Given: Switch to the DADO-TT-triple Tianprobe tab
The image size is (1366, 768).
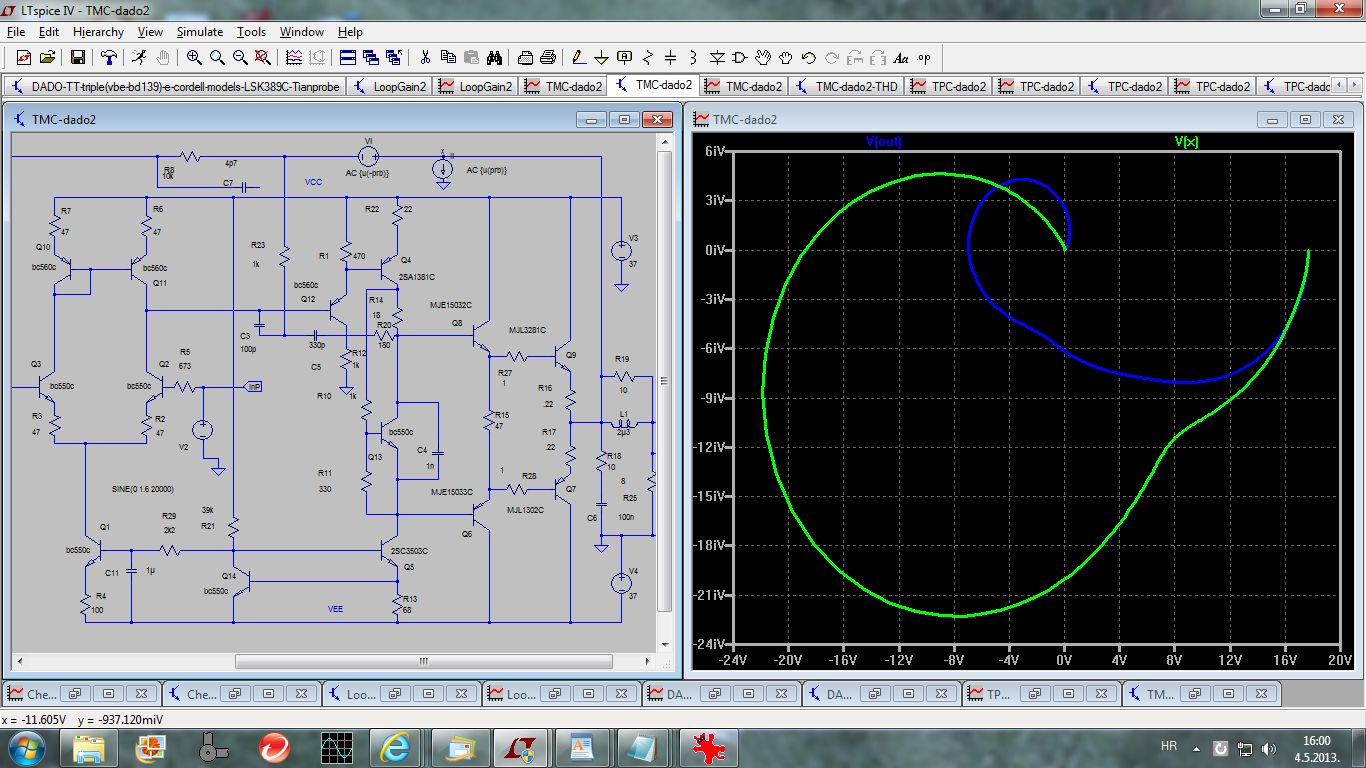Looking at the screenshot, I should (x=174, y=86).
